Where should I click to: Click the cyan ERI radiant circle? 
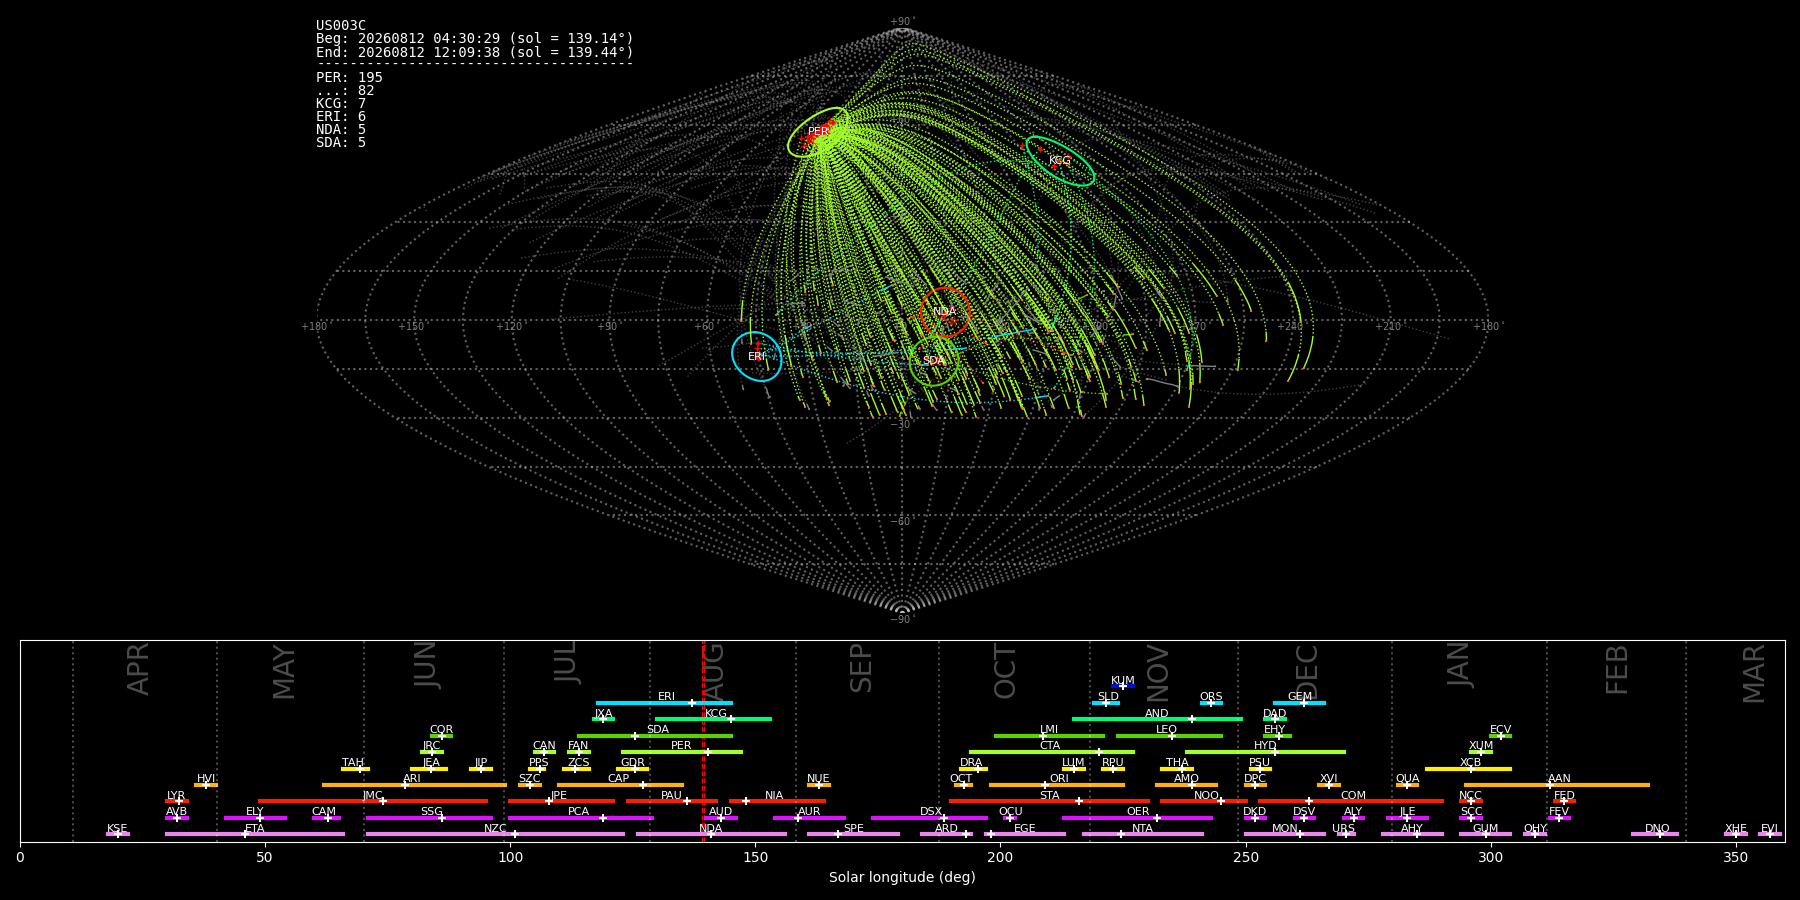point(757,357)
